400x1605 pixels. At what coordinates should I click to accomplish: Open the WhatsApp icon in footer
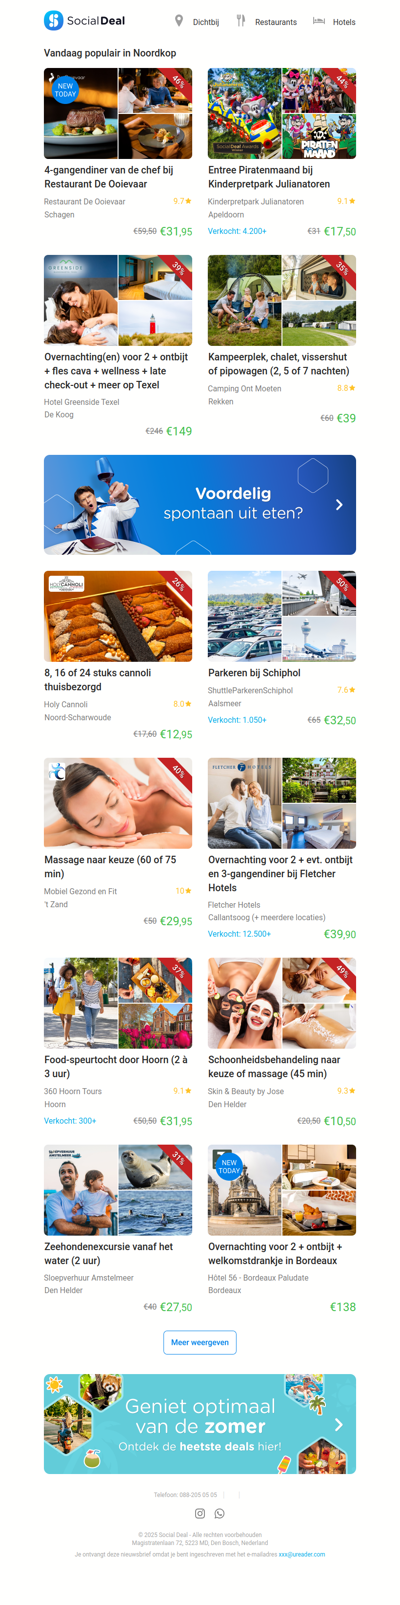click(x=220, y=1513)
